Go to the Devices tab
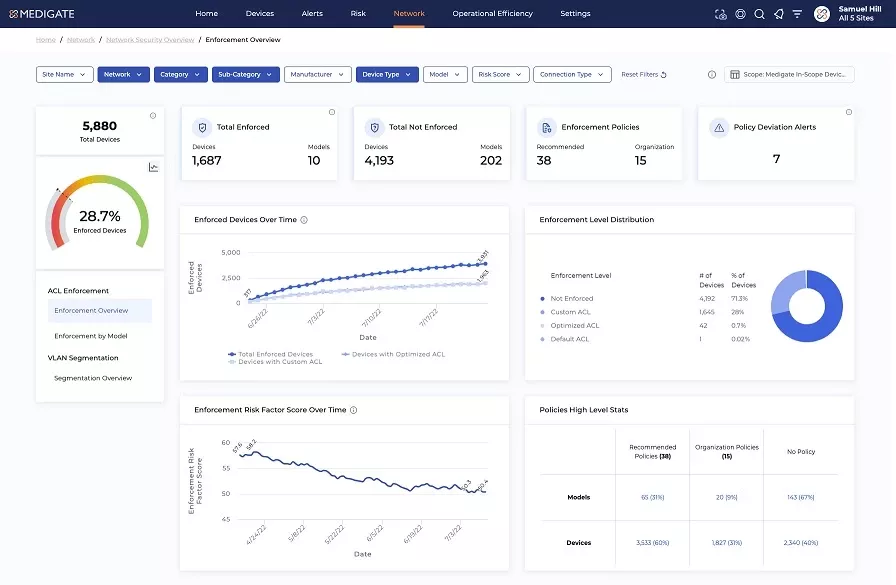896x585 pixels. tap(260, 14)
